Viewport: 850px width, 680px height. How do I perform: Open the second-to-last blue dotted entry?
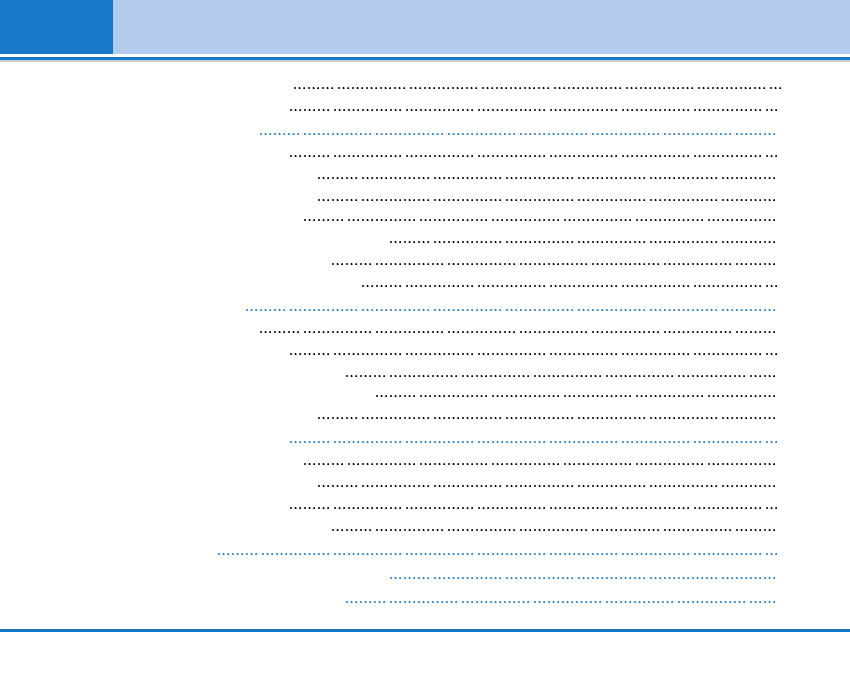(582, 577)
